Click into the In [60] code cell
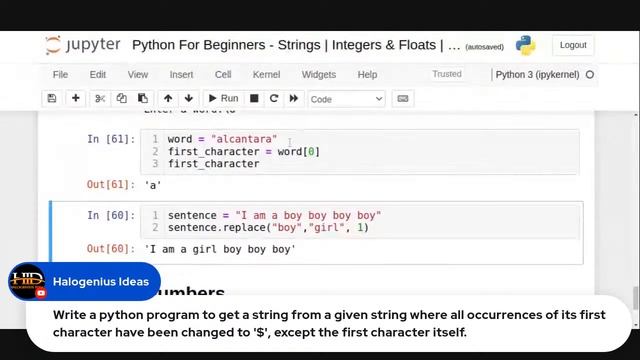Image resolution: width=640 pixels, height=360 pixels. coord(360,222)
